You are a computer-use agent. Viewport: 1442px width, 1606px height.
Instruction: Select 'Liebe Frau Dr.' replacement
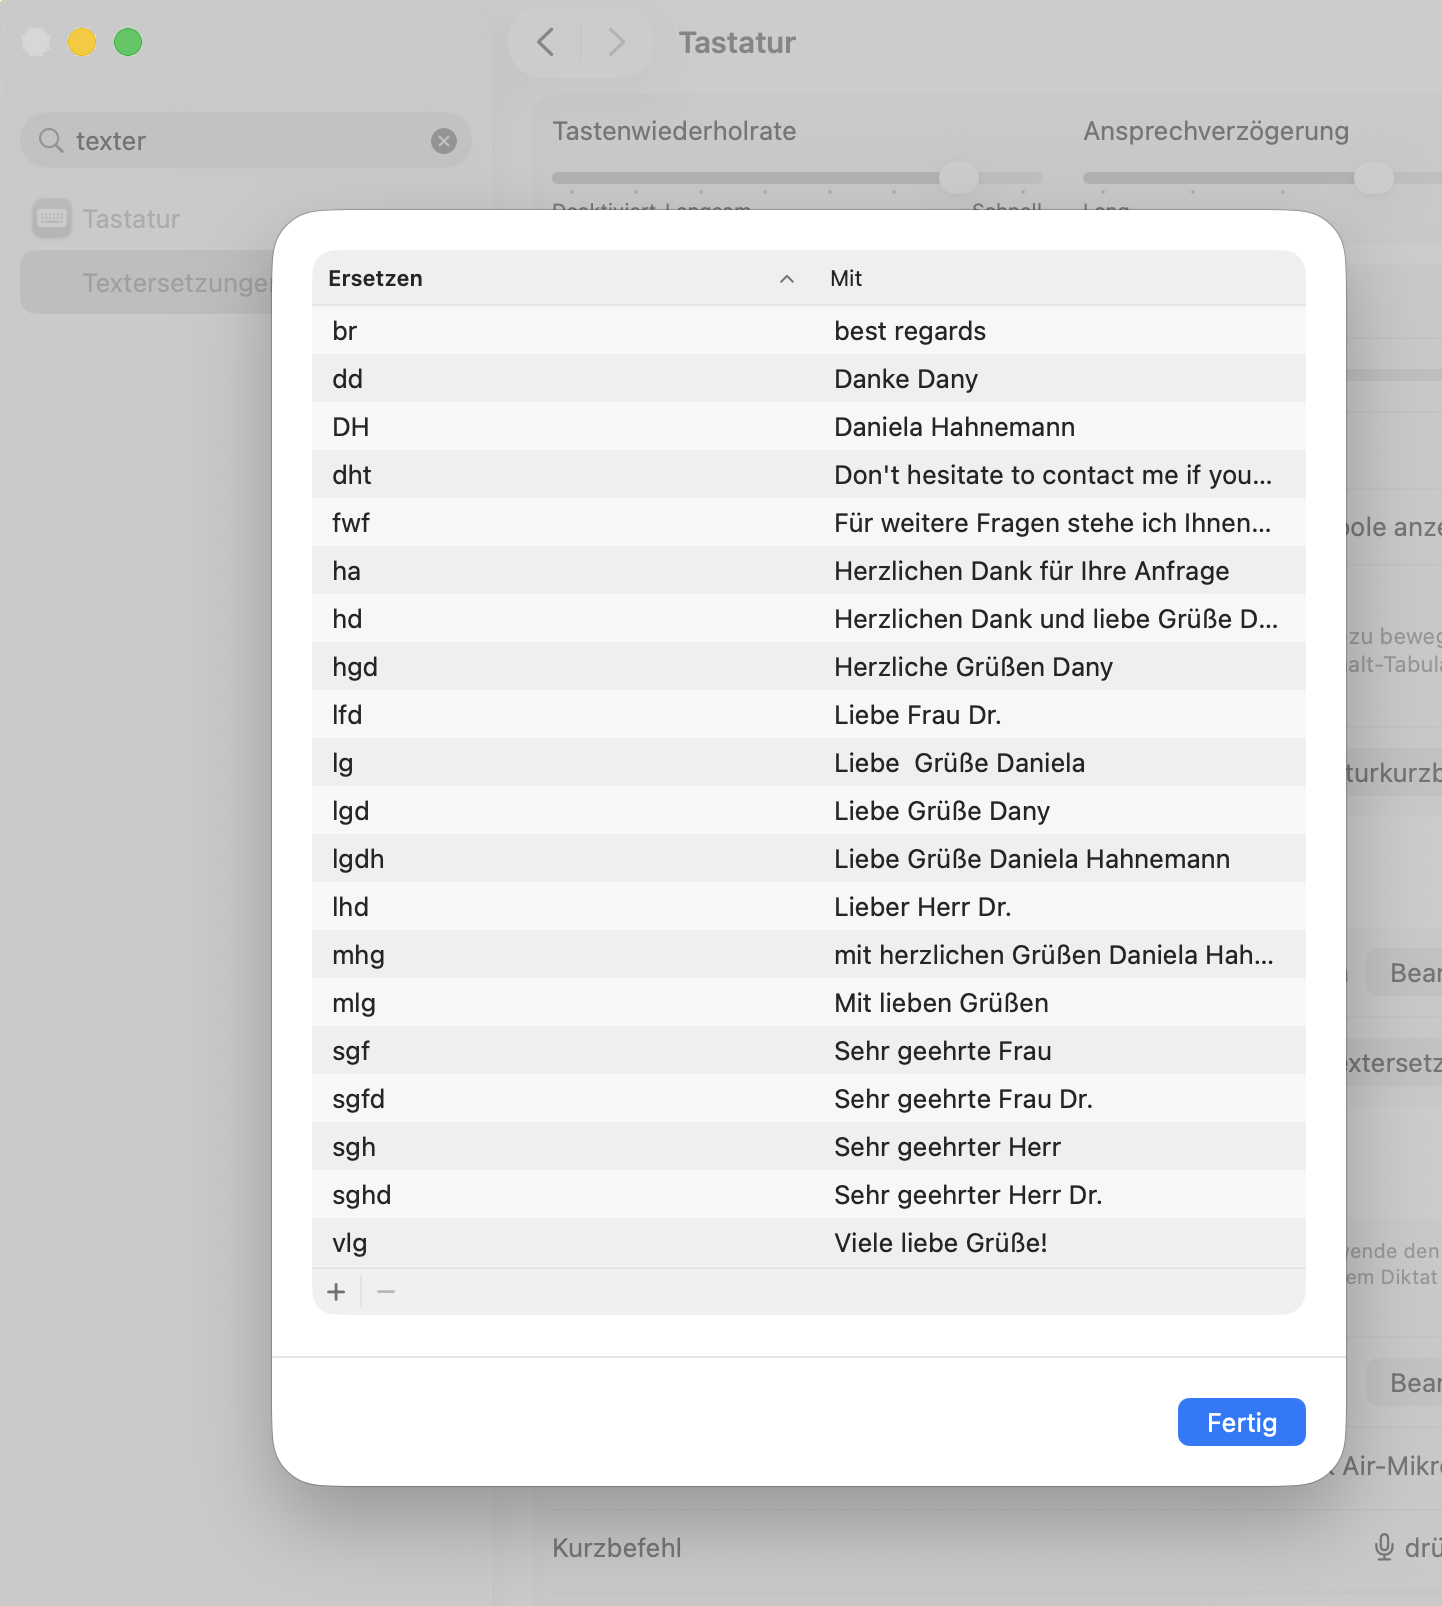[x=918, y=715]
